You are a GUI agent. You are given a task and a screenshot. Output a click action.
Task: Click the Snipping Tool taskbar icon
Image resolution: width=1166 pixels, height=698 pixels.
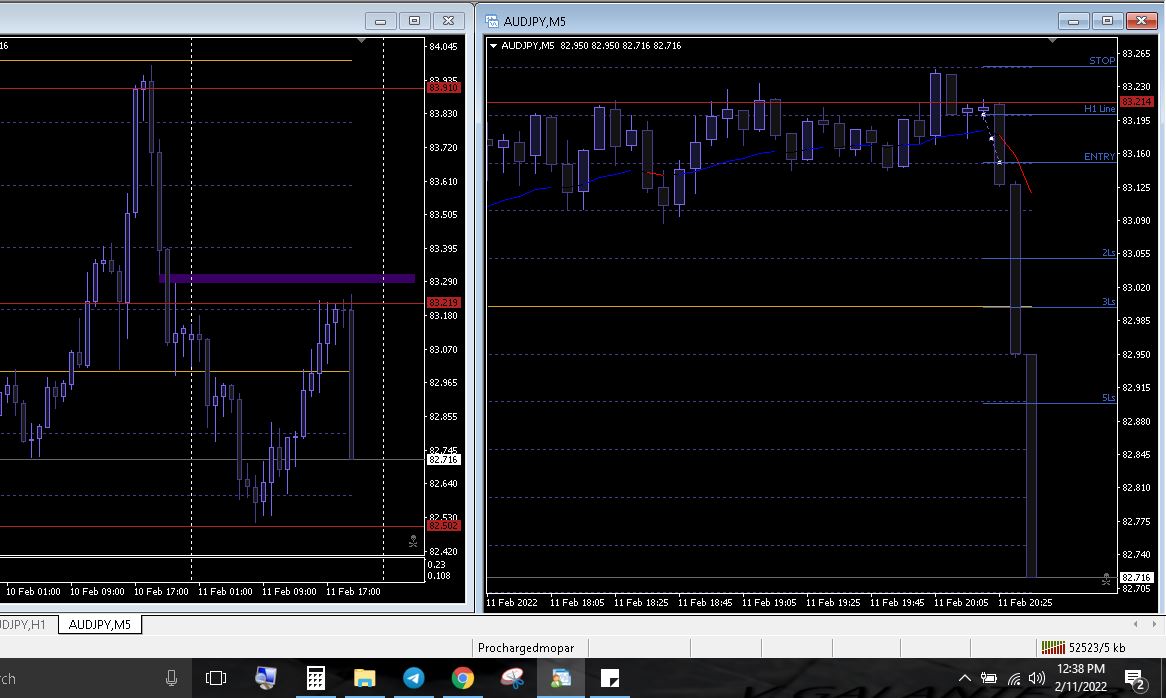[511, 678]
